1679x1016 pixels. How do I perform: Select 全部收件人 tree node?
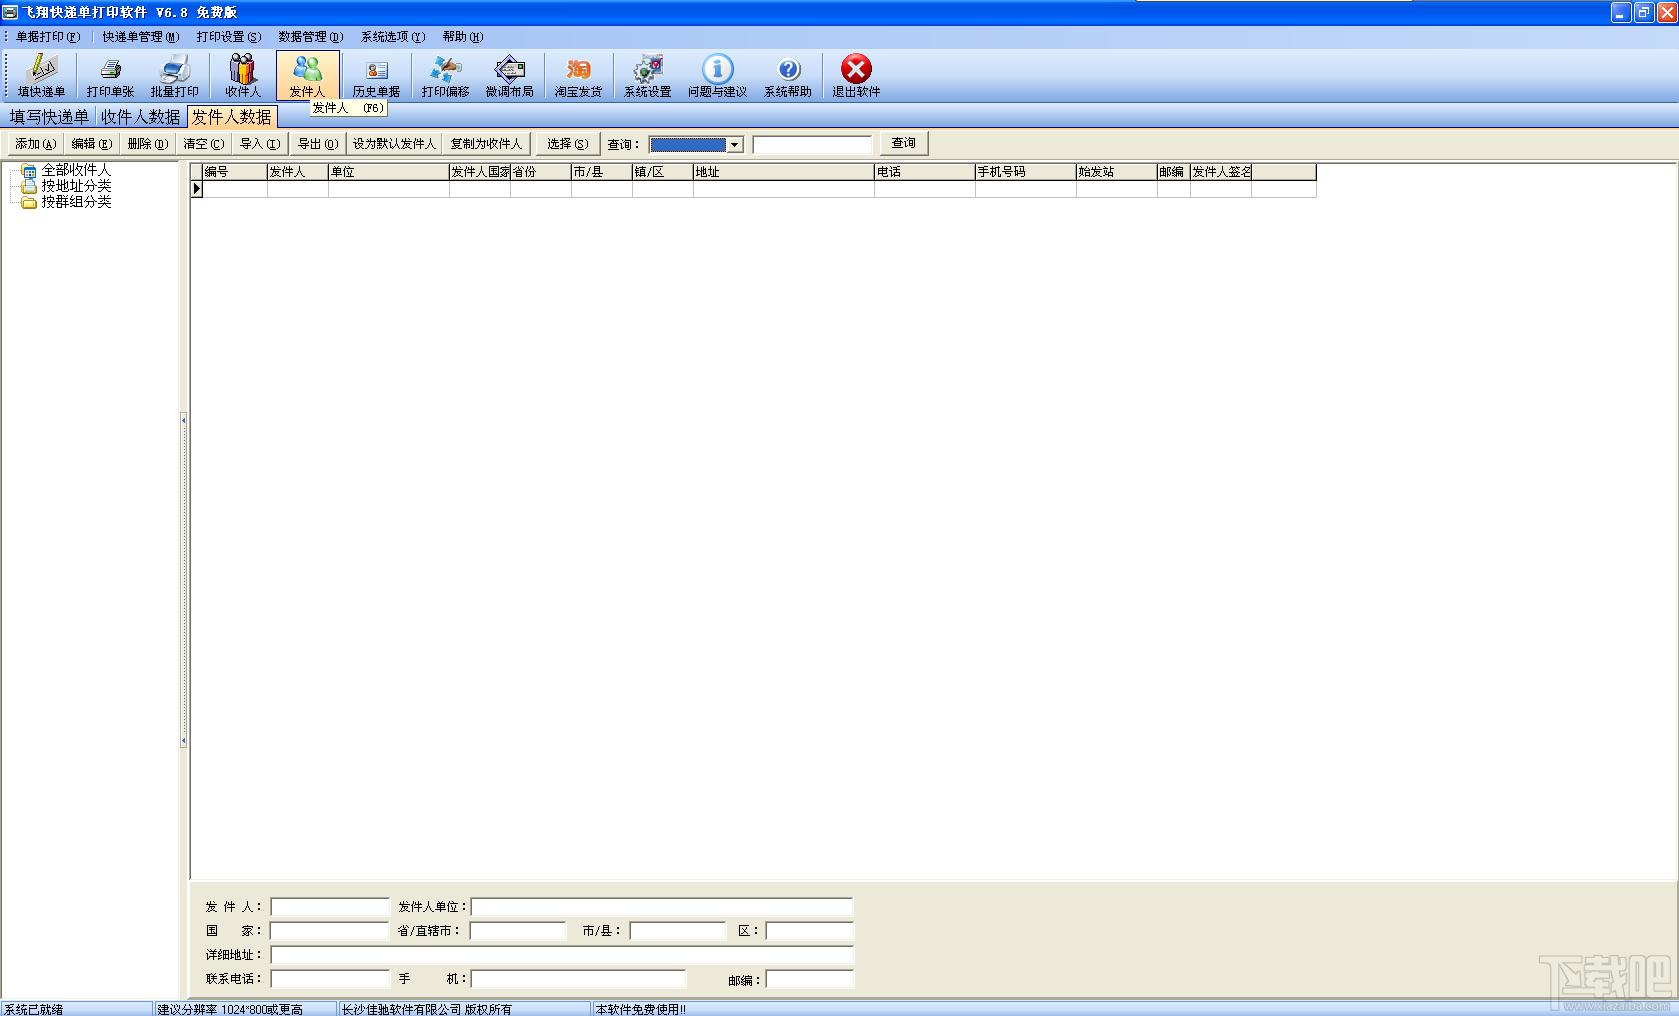point(76,170)
